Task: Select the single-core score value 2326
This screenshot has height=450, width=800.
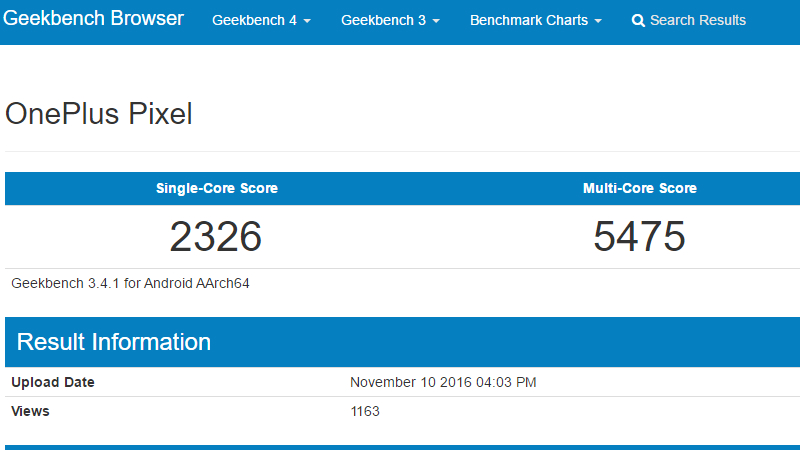Action: (x=215, y=237)
